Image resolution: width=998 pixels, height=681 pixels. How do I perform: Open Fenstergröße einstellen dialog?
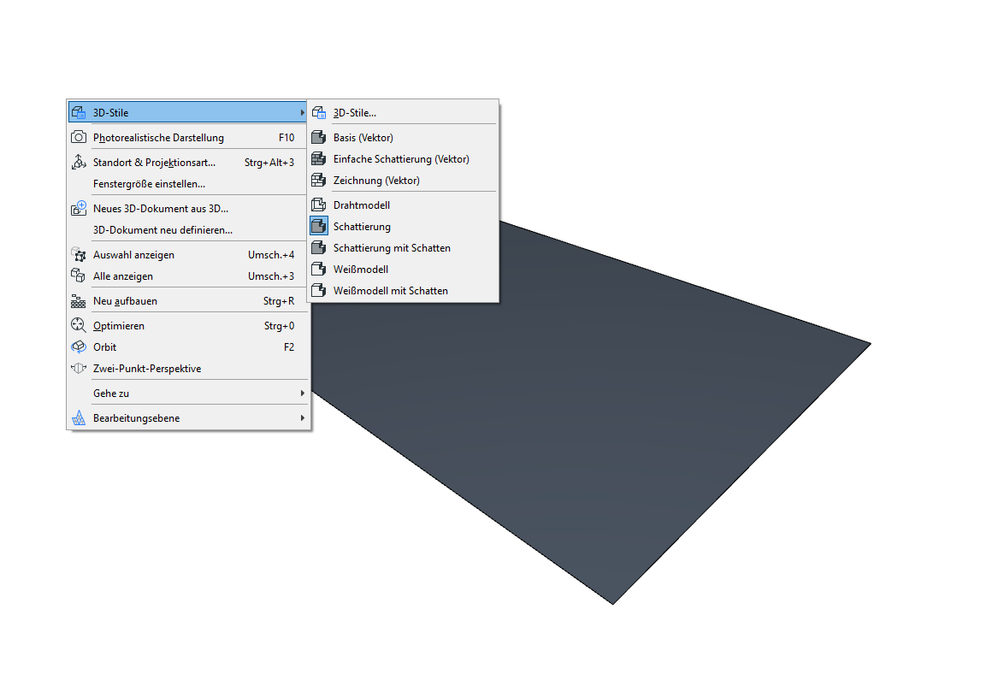150,183
